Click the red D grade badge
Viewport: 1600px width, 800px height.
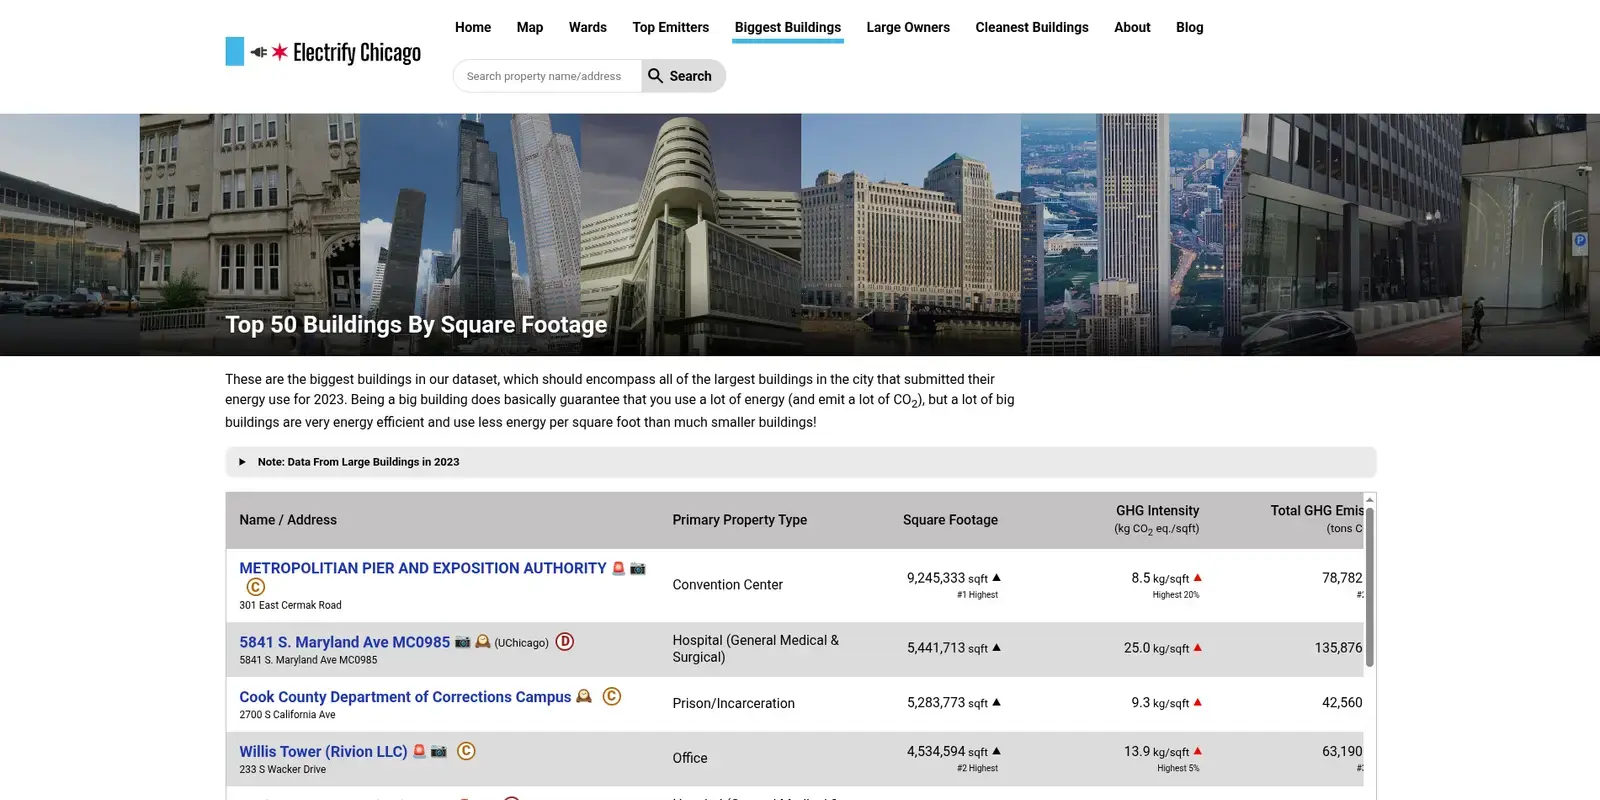pyautogui.click(x=565, y=642)
